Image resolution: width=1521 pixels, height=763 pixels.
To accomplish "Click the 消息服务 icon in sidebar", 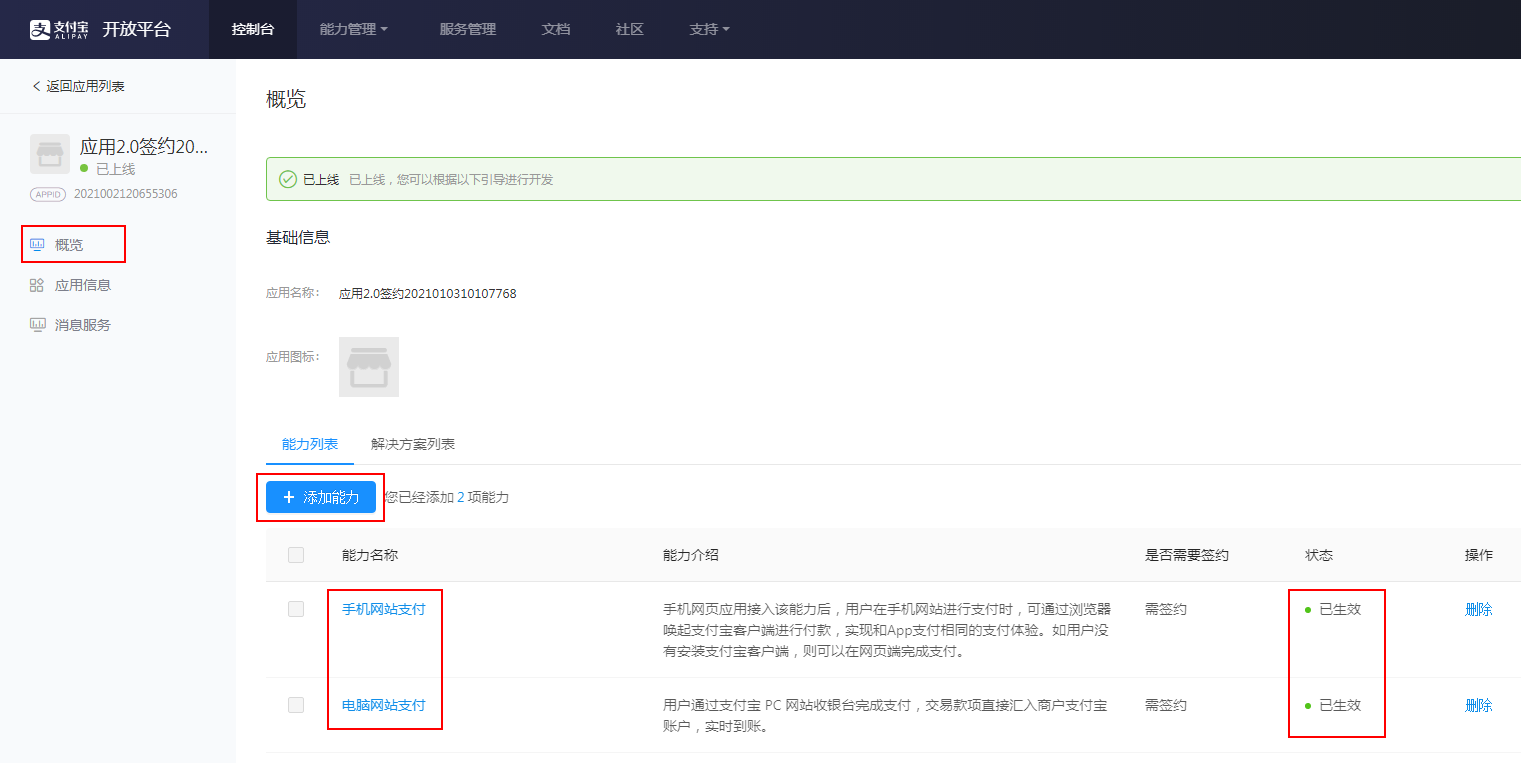I will point(38,325).
